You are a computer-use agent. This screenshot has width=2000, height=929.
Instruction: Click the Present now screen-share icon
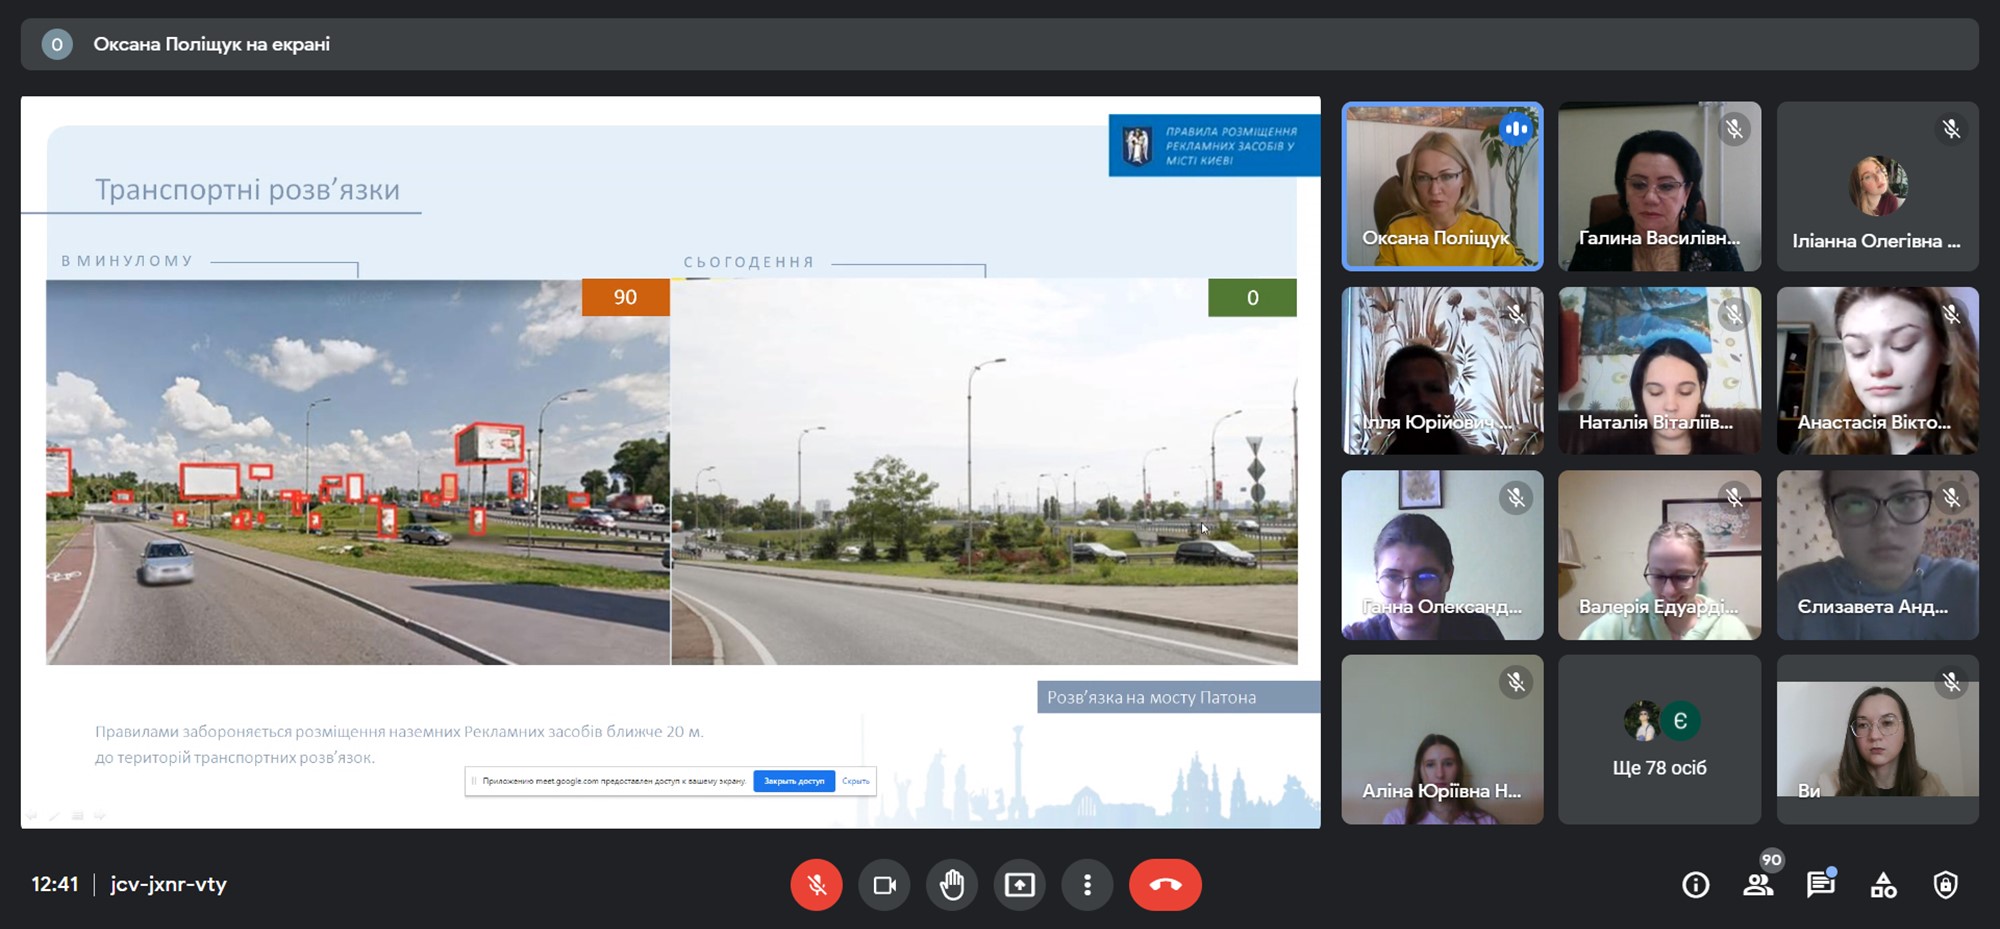1019,885
